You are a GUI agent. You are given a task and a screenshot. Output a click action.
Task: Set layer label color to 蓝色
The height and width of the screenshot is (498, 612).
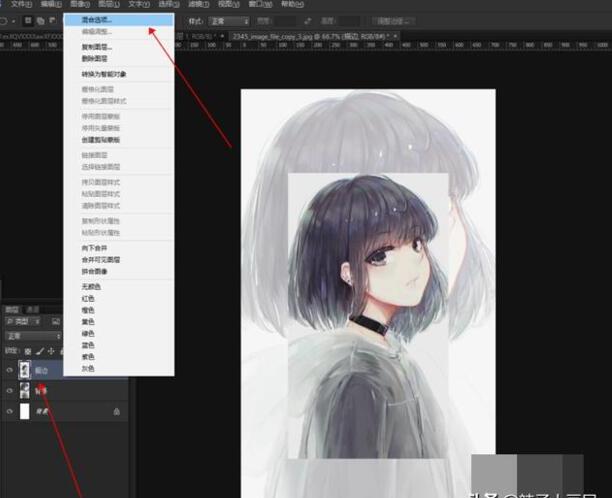click(119, 345)
